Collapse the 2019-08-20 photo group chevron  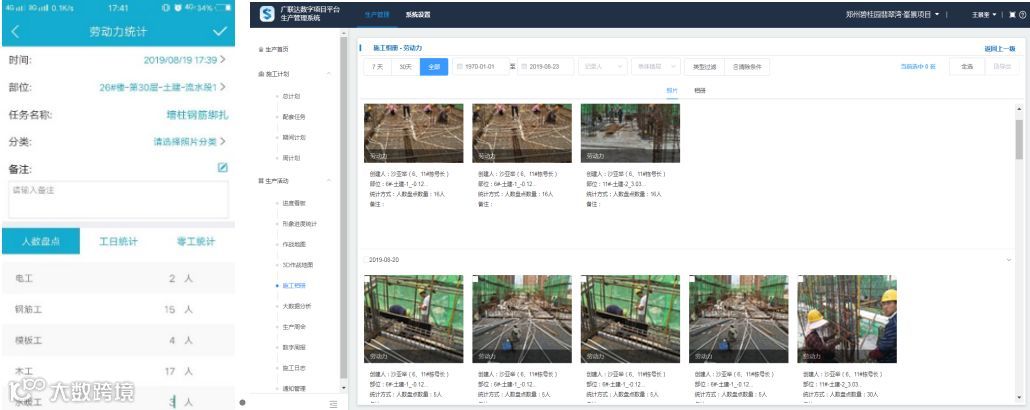(1009, 260)
